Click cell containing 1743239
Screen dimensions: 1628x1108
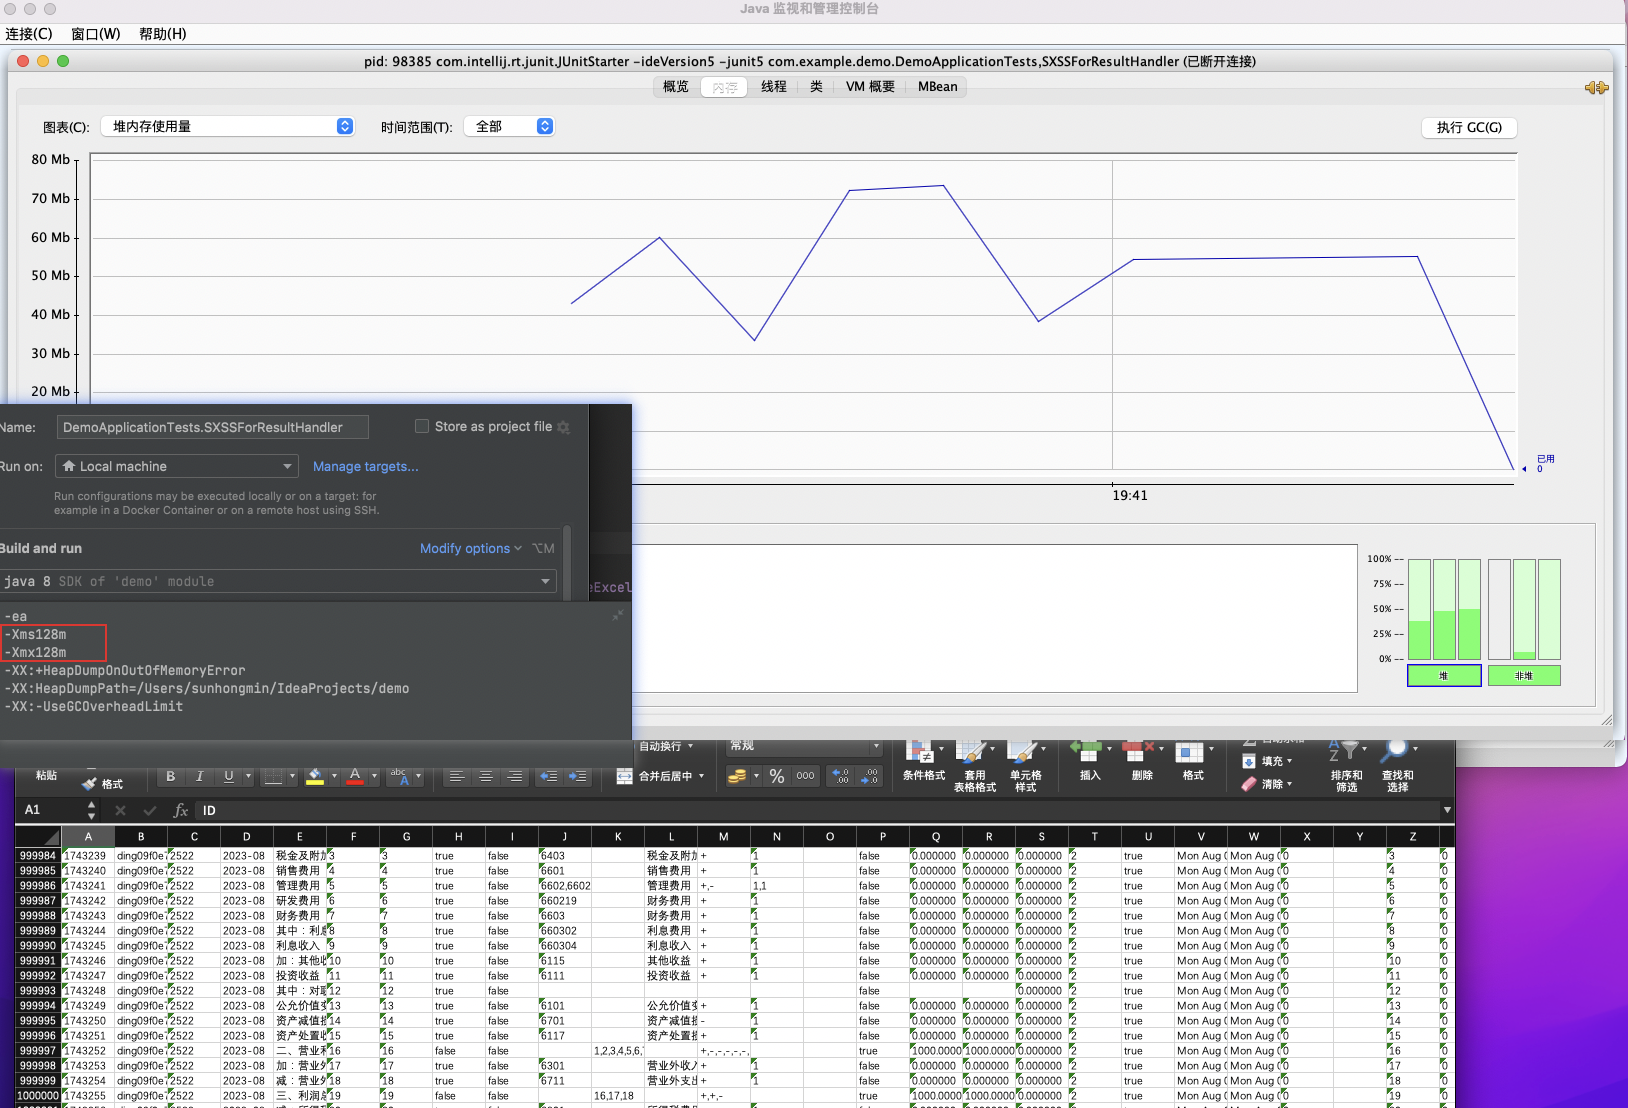[88, 856]
